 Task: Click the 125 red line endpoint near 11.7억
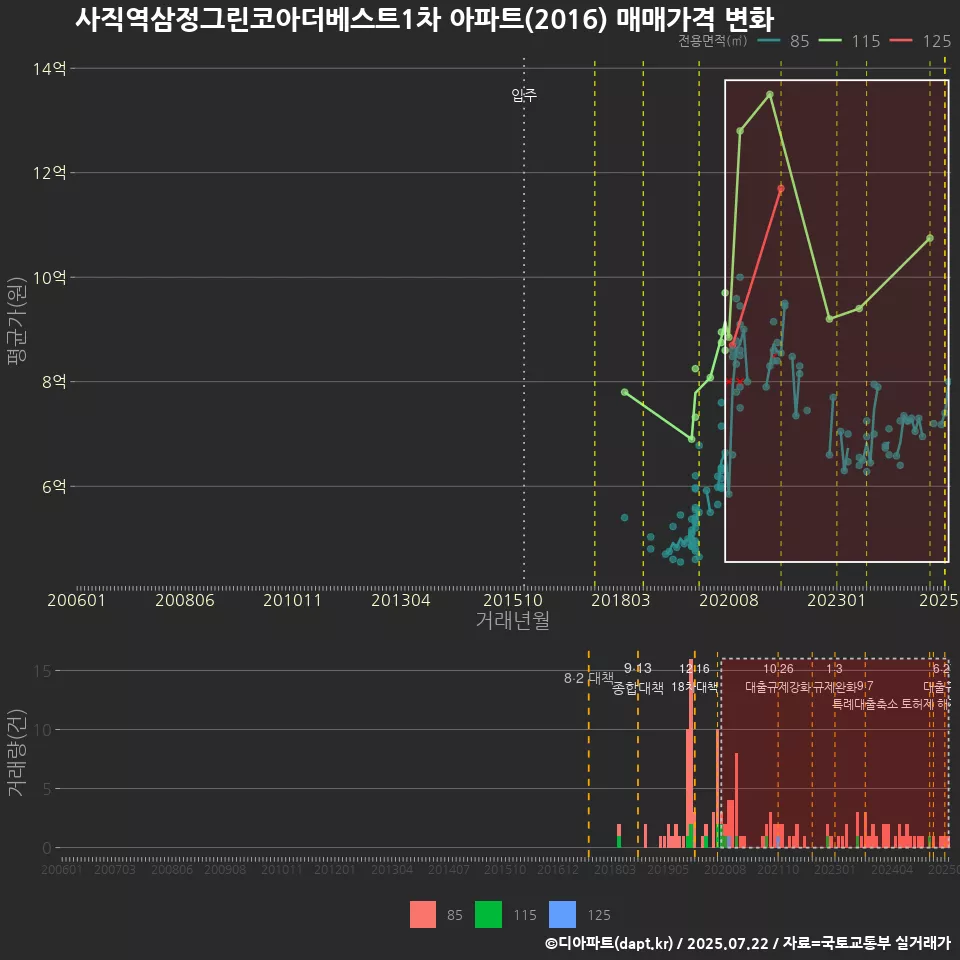(781, 189)
